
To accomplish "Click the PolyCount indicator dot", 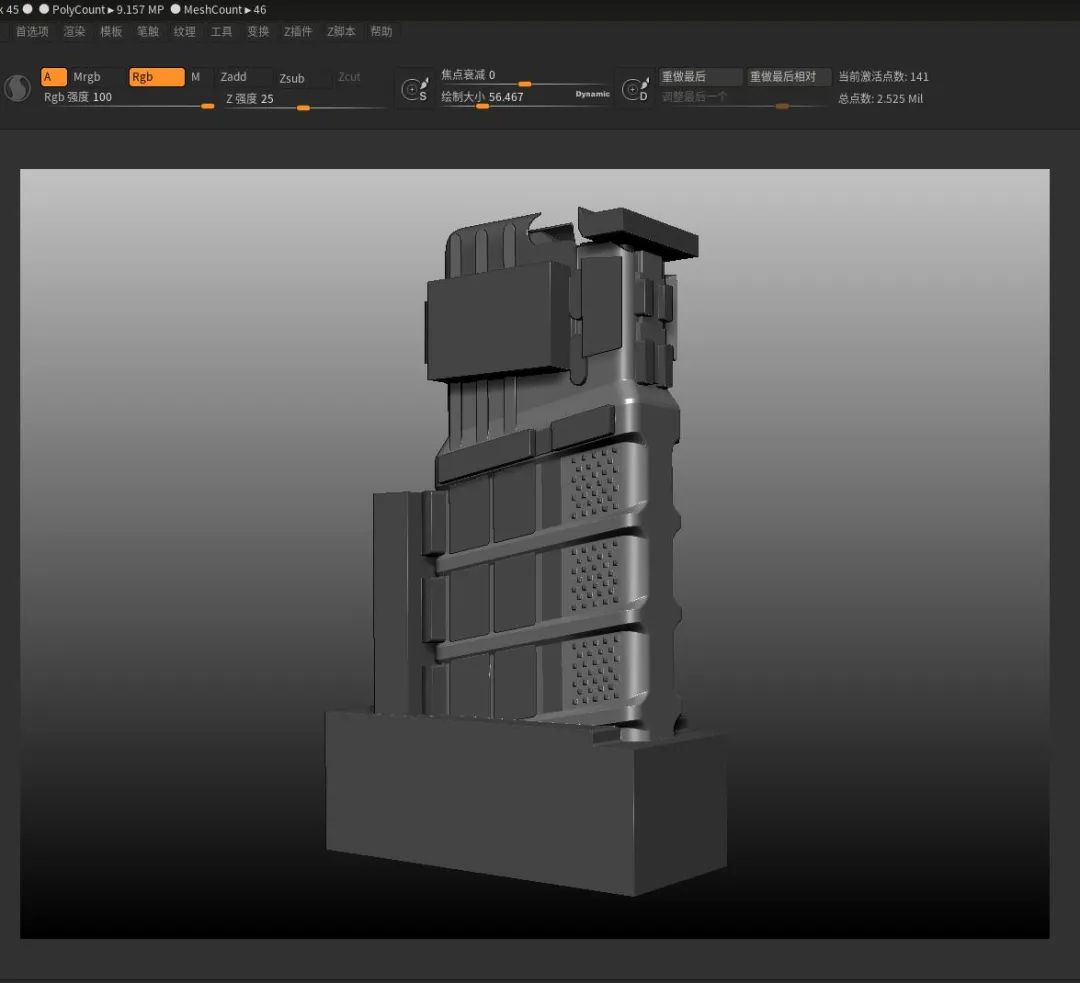I will point(44,9).
